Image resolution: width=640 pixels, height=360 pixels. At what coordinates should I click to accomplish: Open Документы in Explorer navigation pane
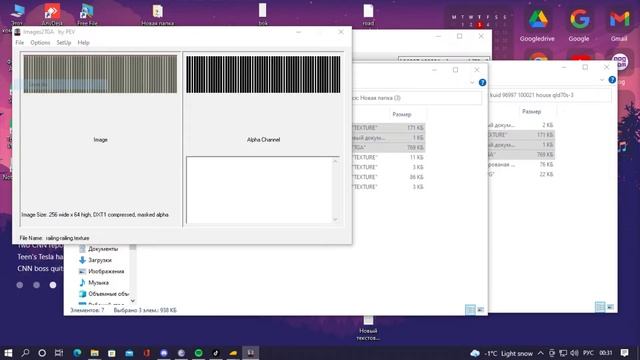tap(99, 249)
